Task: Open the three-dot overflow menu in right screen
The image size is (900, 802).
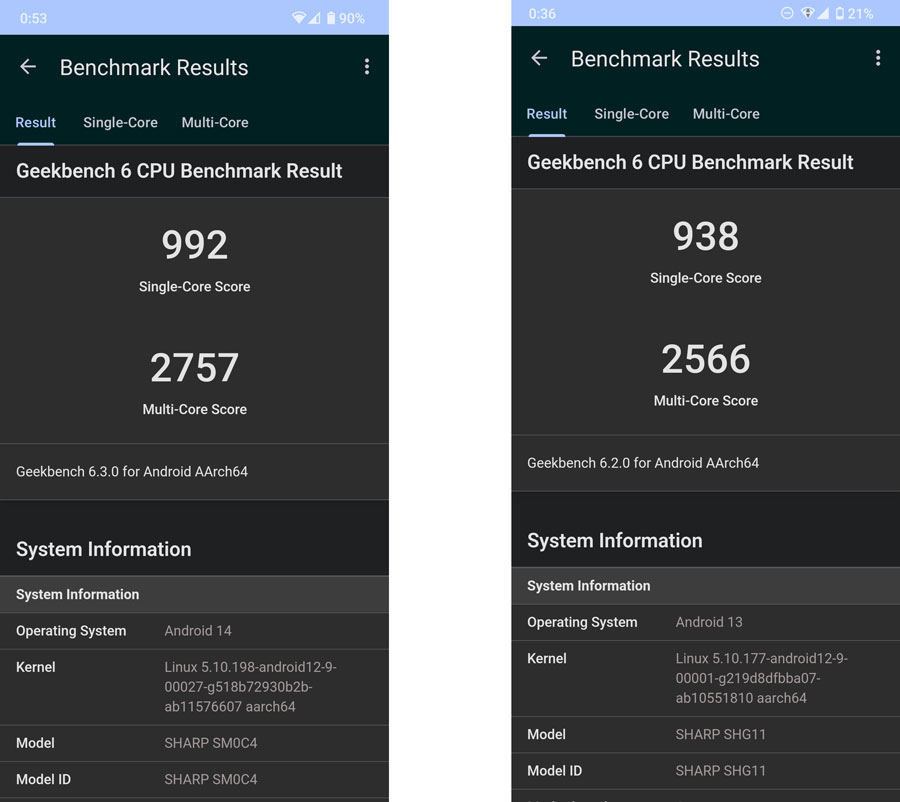Action: pyautogui.click(x=878, y=58)
